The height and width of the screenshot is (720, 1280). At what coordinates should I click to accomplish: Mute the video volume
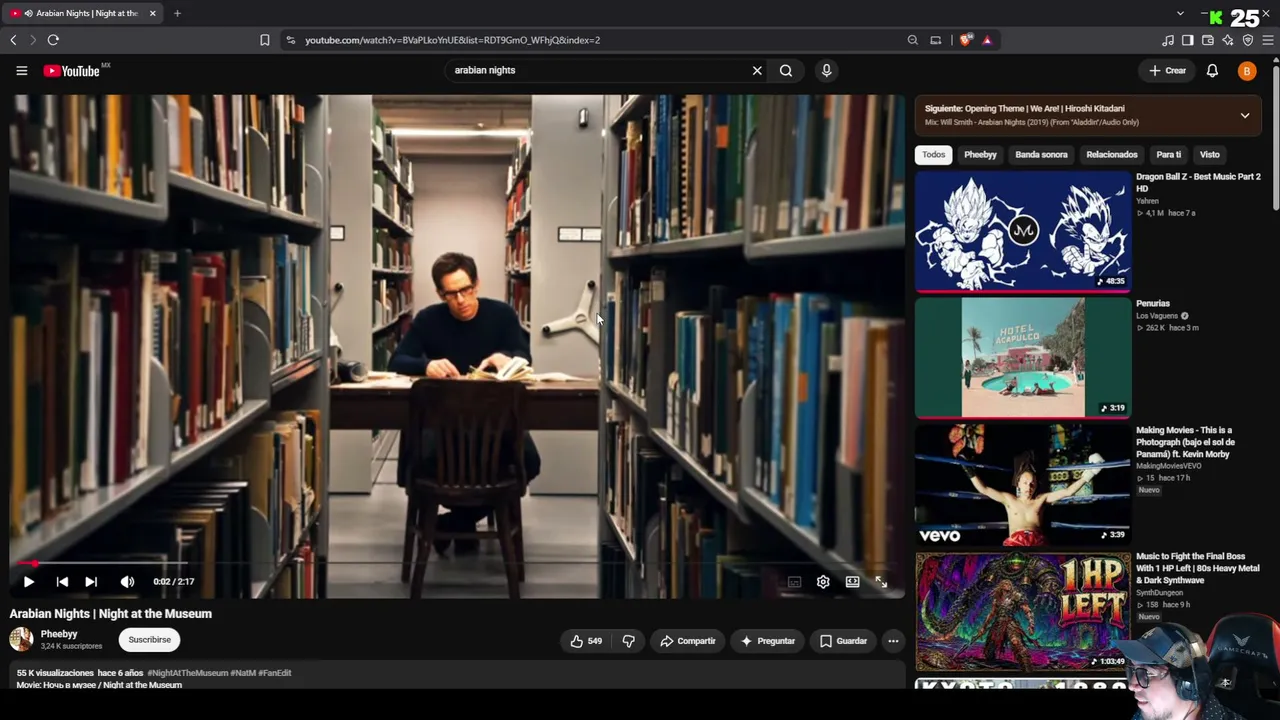coord(127,581)
